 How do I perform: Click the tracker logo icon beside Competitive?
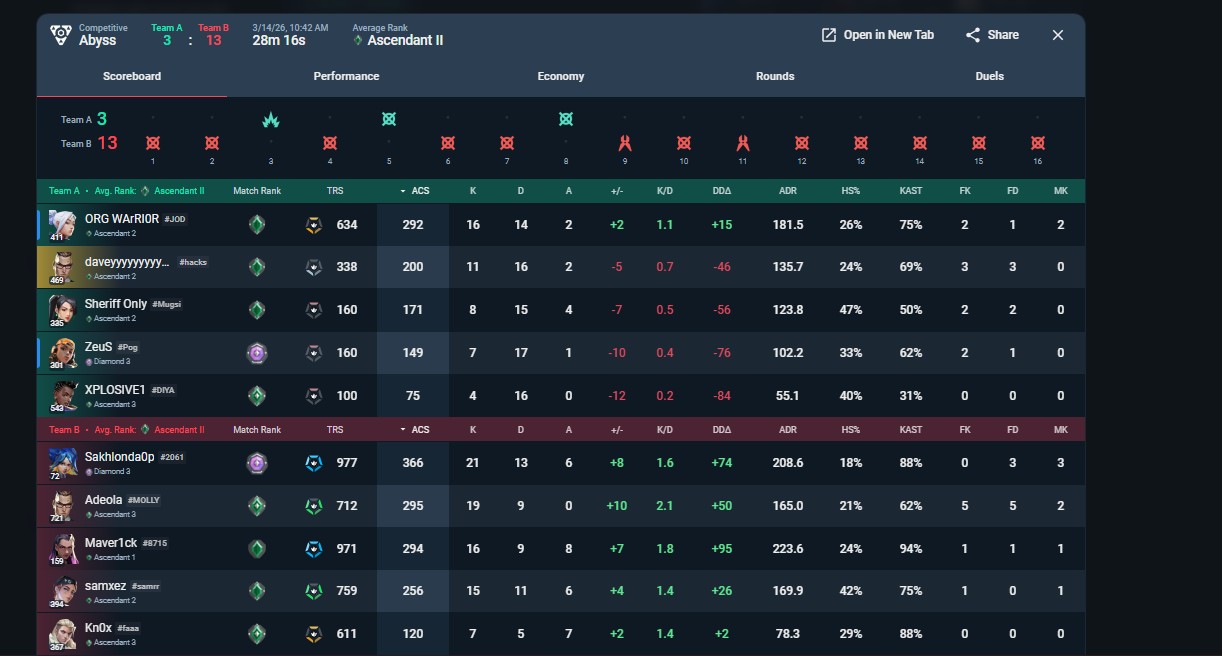tap(60, 35)
